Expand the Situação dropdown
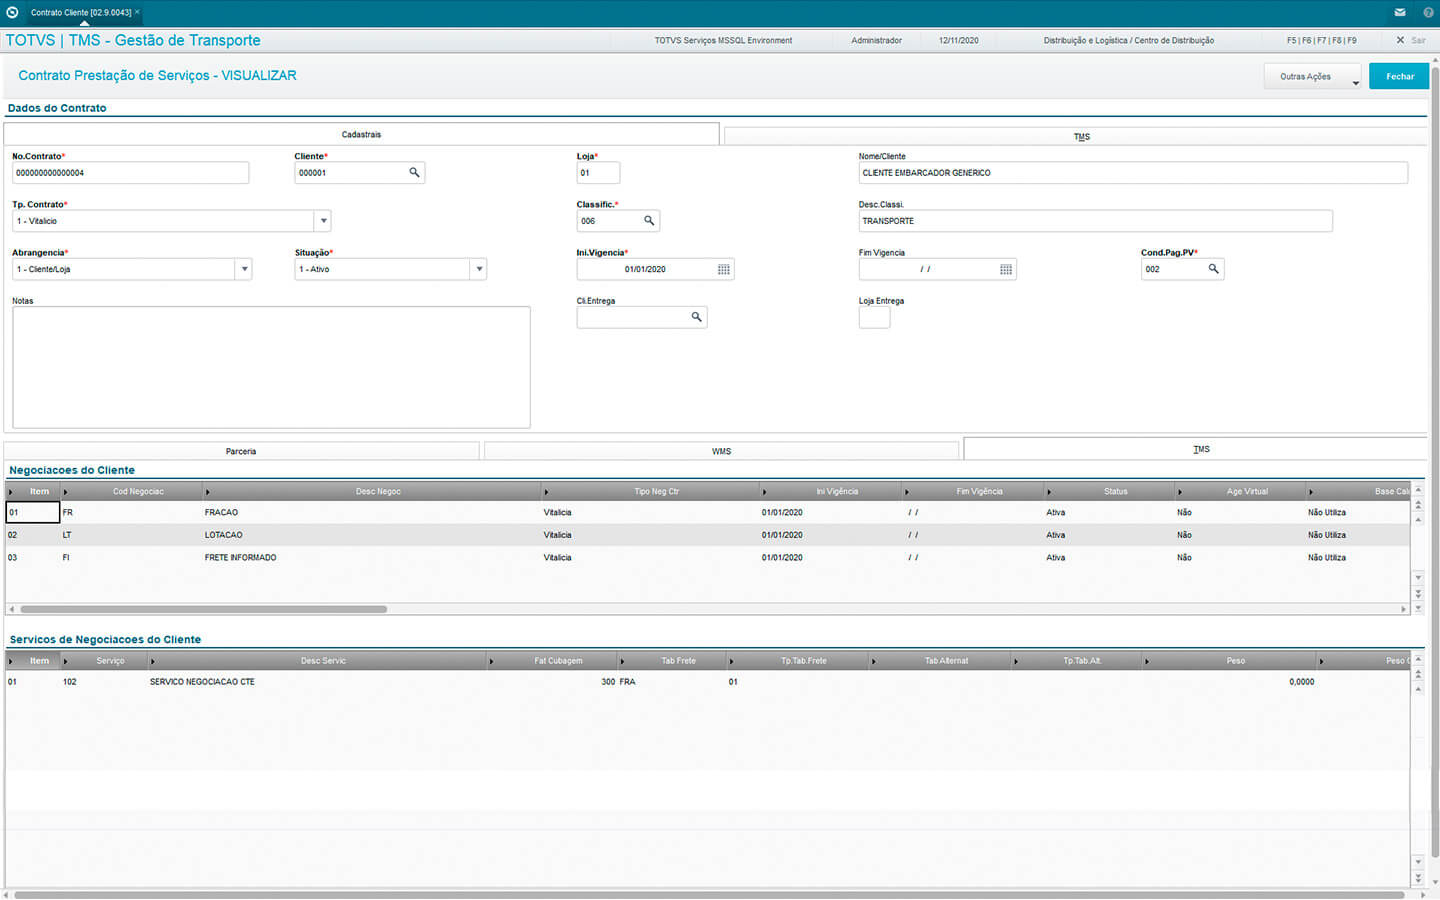This screenshot has width=1440, height=900. tap(479, 269)
